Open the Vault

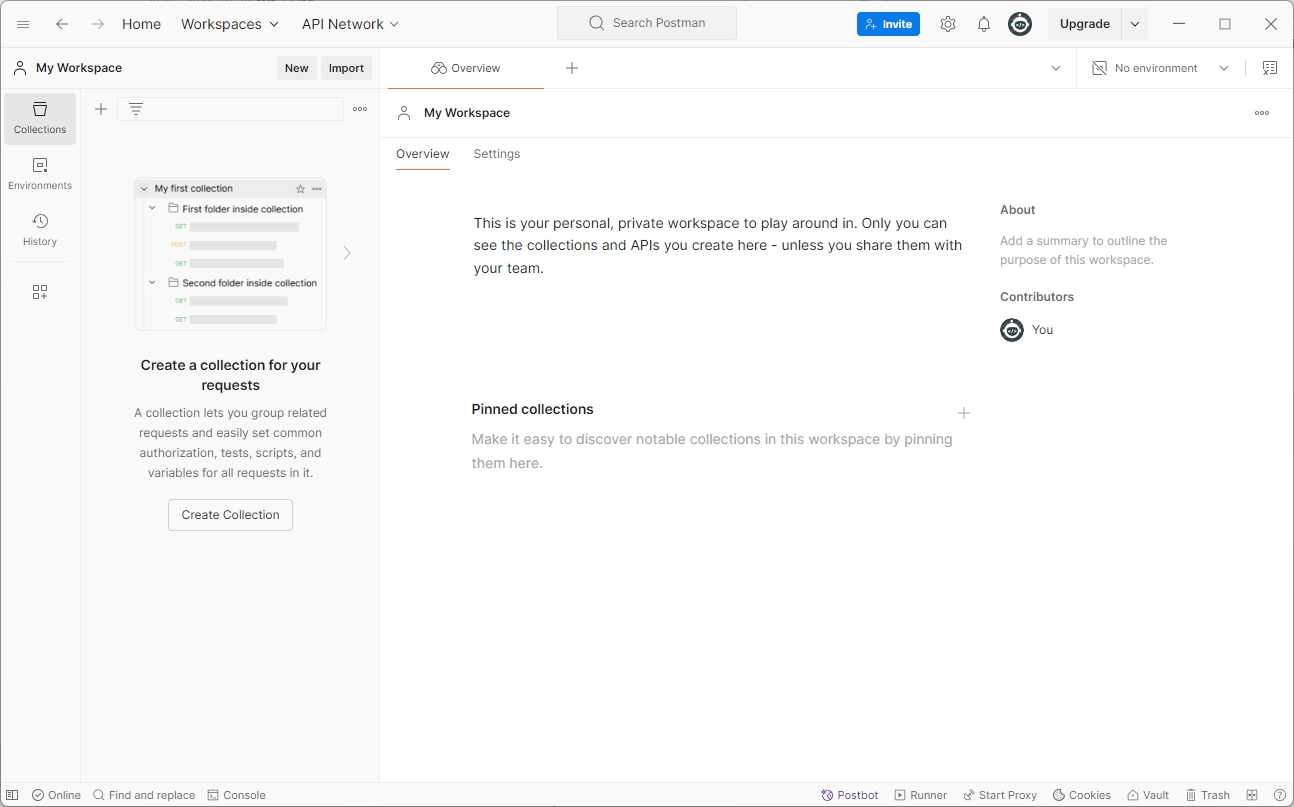[x=1148, y=795]
